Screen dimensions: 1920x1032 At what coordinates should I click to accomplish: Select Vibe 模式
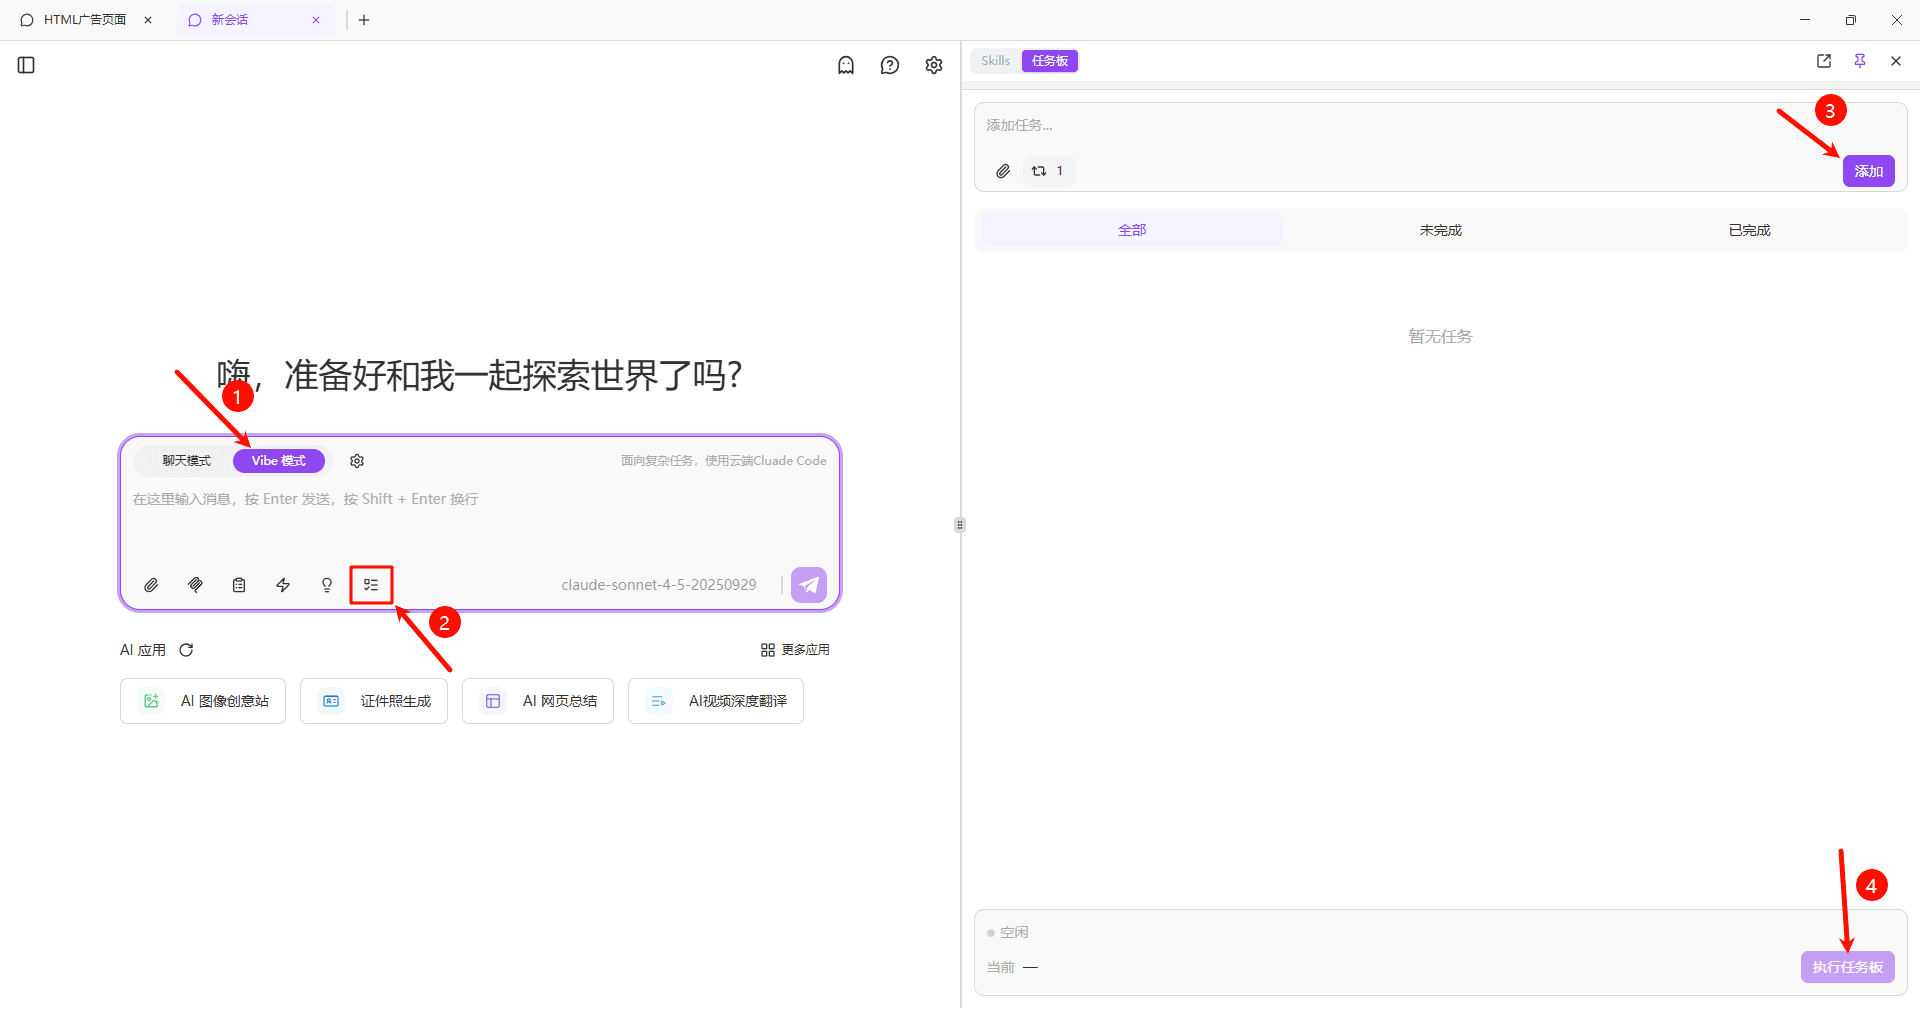[279, 461]
